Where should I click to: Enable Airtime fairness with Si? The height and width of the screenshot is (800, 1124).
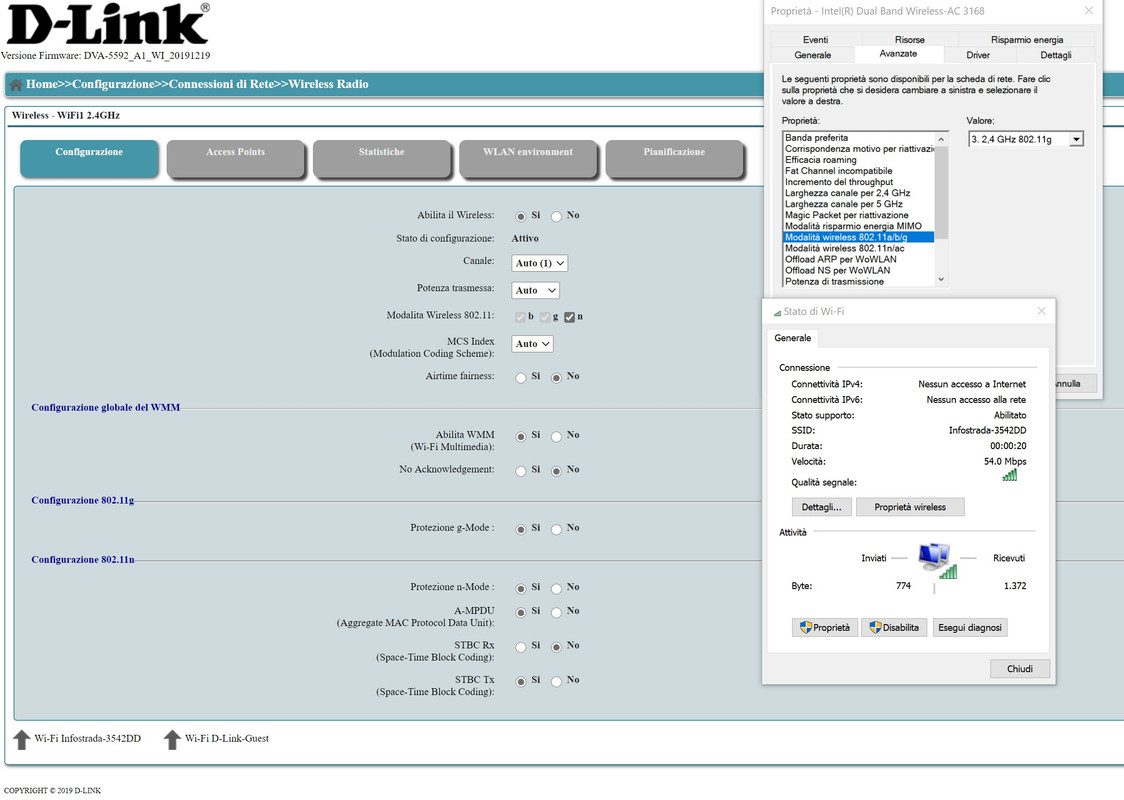click(520, 378)
